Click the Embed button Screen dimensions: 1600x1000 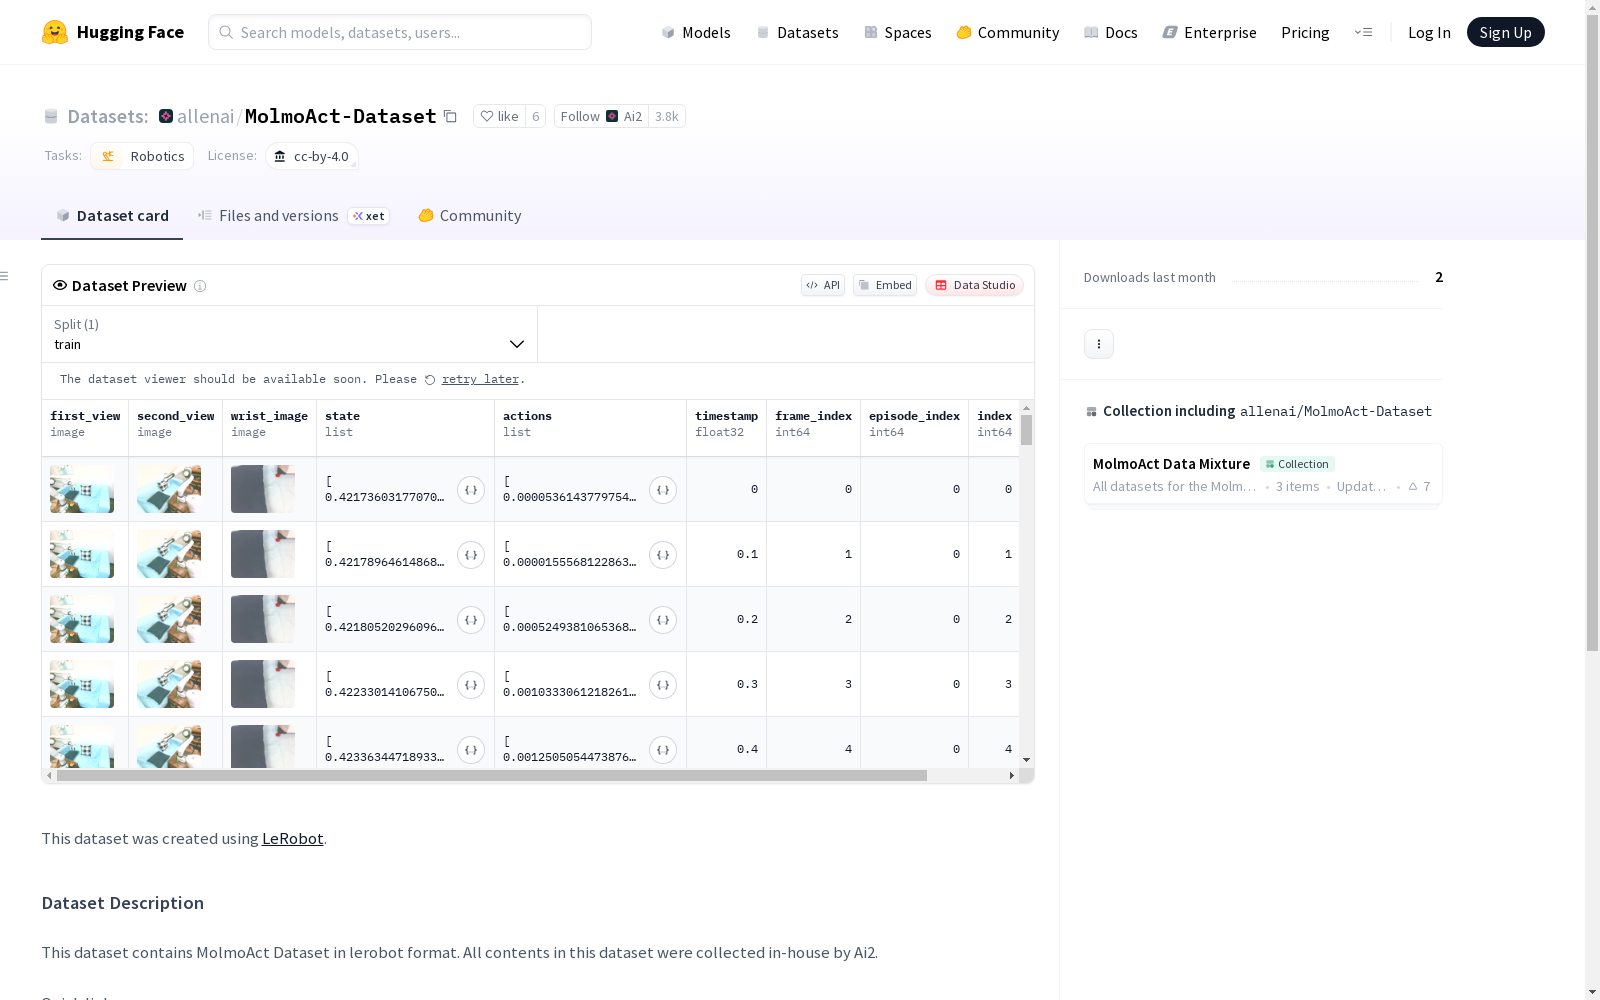point(885,285)
